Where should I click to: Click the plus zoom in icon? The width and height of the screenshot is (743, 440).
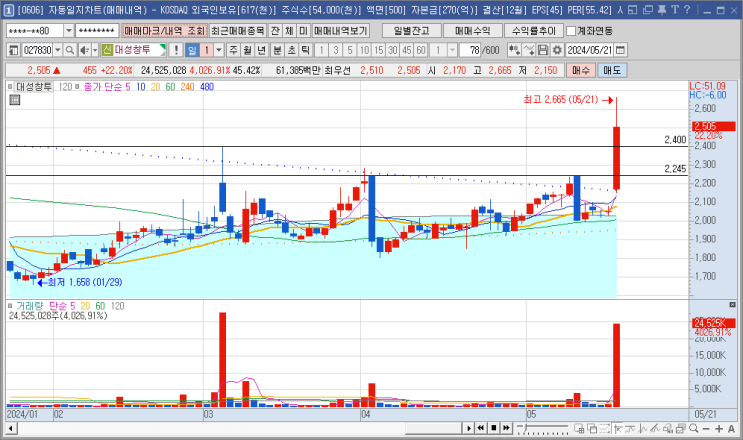719,429
